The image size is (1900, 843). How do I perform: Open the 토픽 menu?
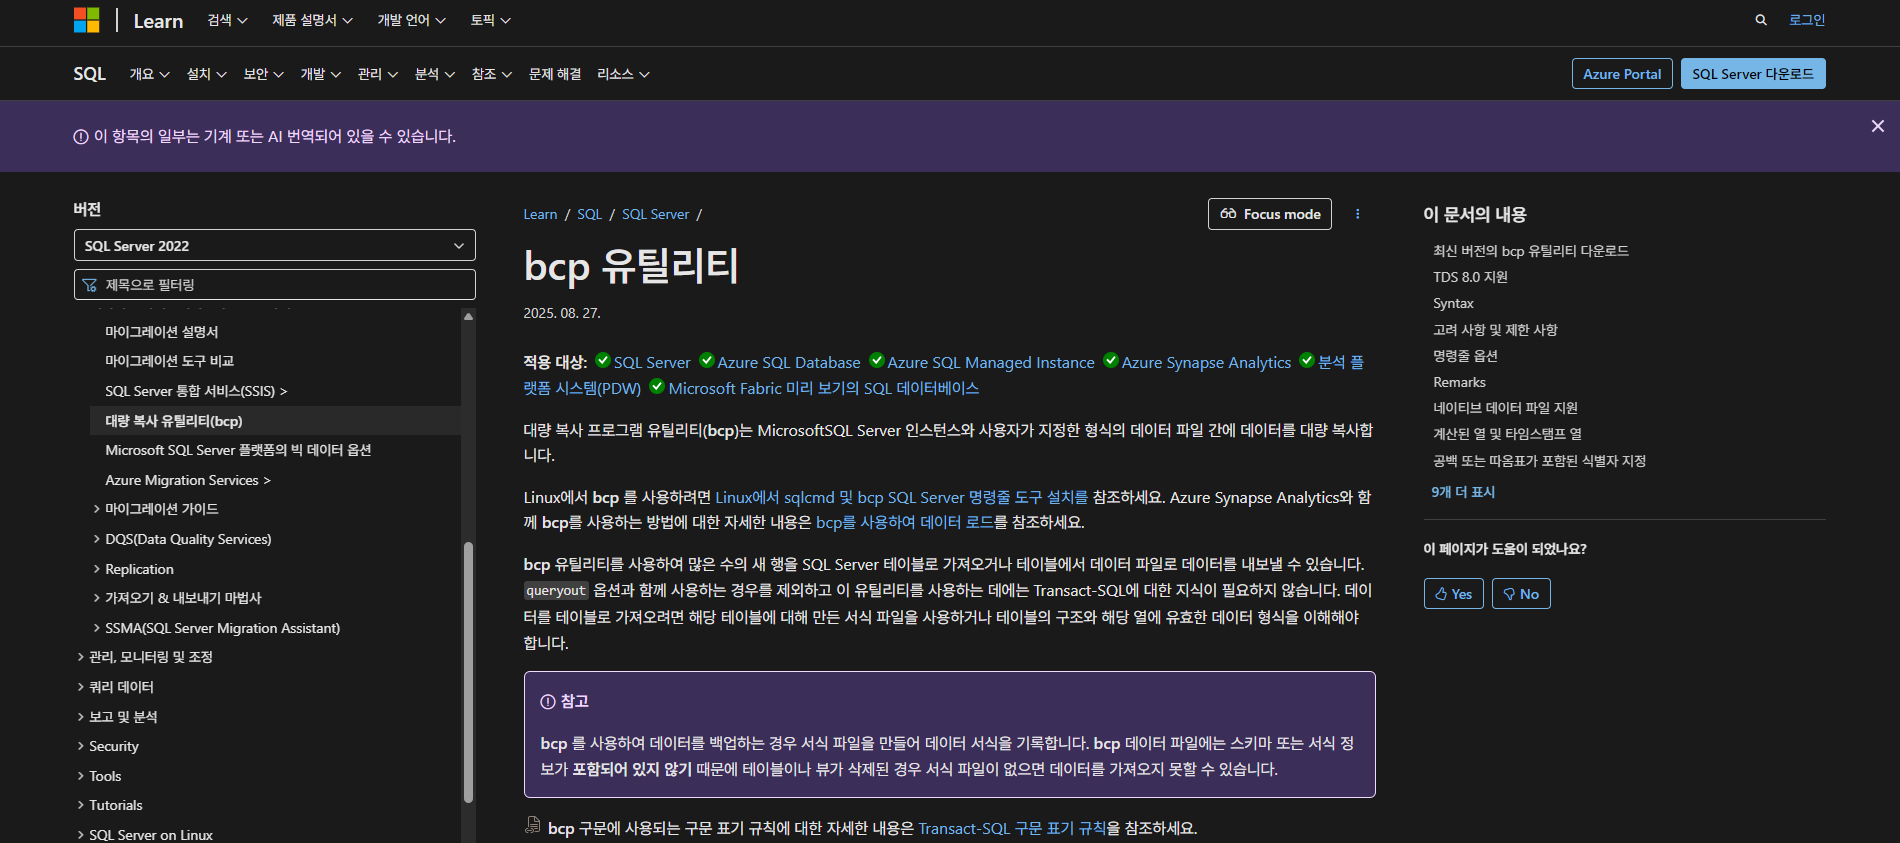(x=490, y=20)
